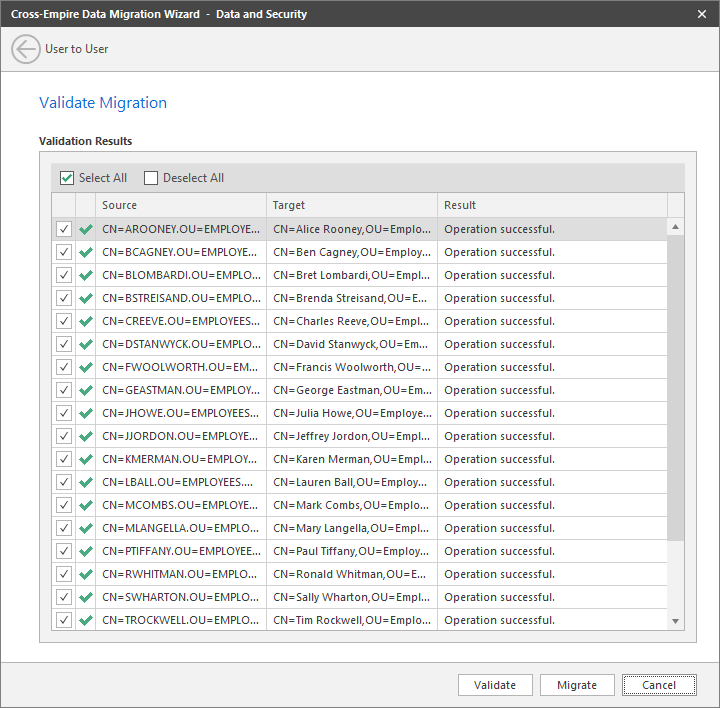The height and width of the screenshot is (708, 720).
Task: Check the Deselect All checkbox
Action: click(x=151, y=178)
